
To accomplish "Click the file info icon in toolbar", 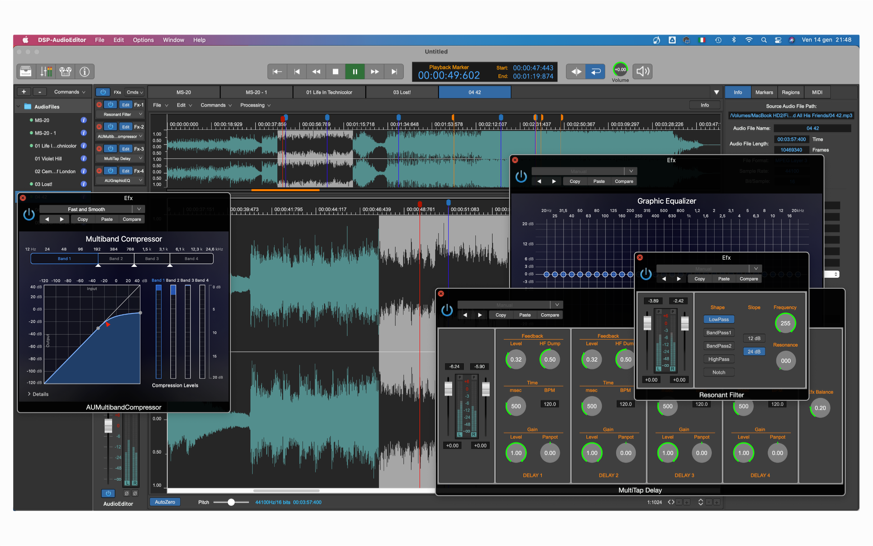I will [84, 72].
